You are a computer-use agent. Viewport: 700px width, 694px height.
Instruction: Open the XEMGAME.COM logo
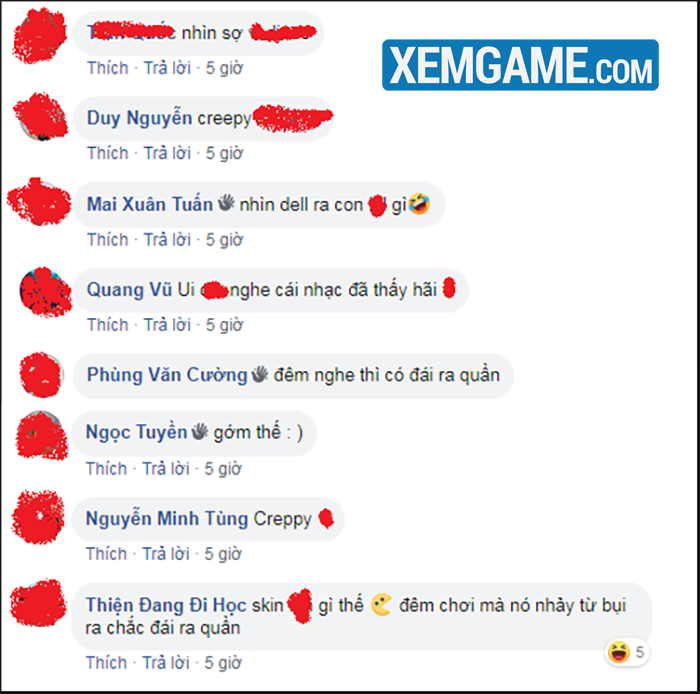(x=520, y=65)
